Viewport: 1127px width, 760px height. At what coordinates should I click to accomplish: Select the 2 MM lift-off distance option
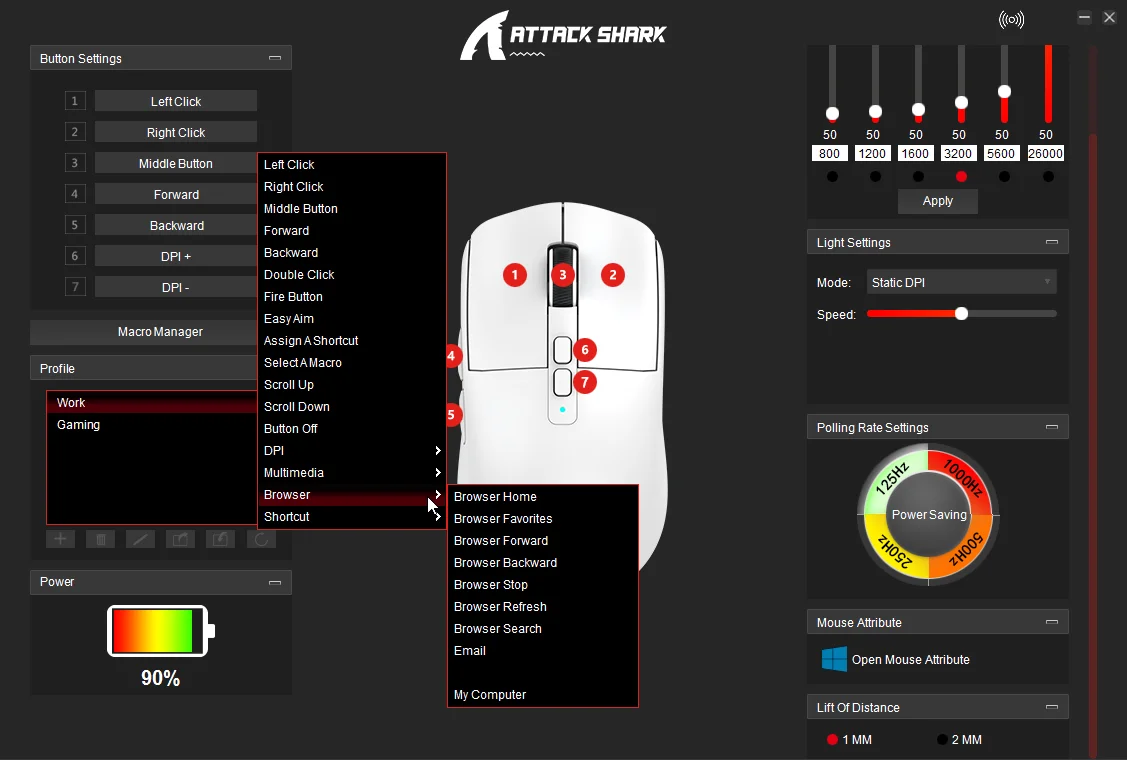click(942, 740)
